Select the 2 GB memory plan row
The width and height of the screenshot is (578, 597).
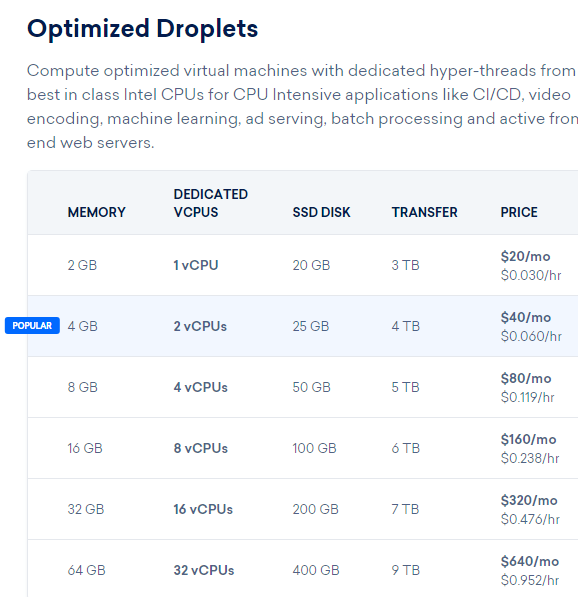303,265
